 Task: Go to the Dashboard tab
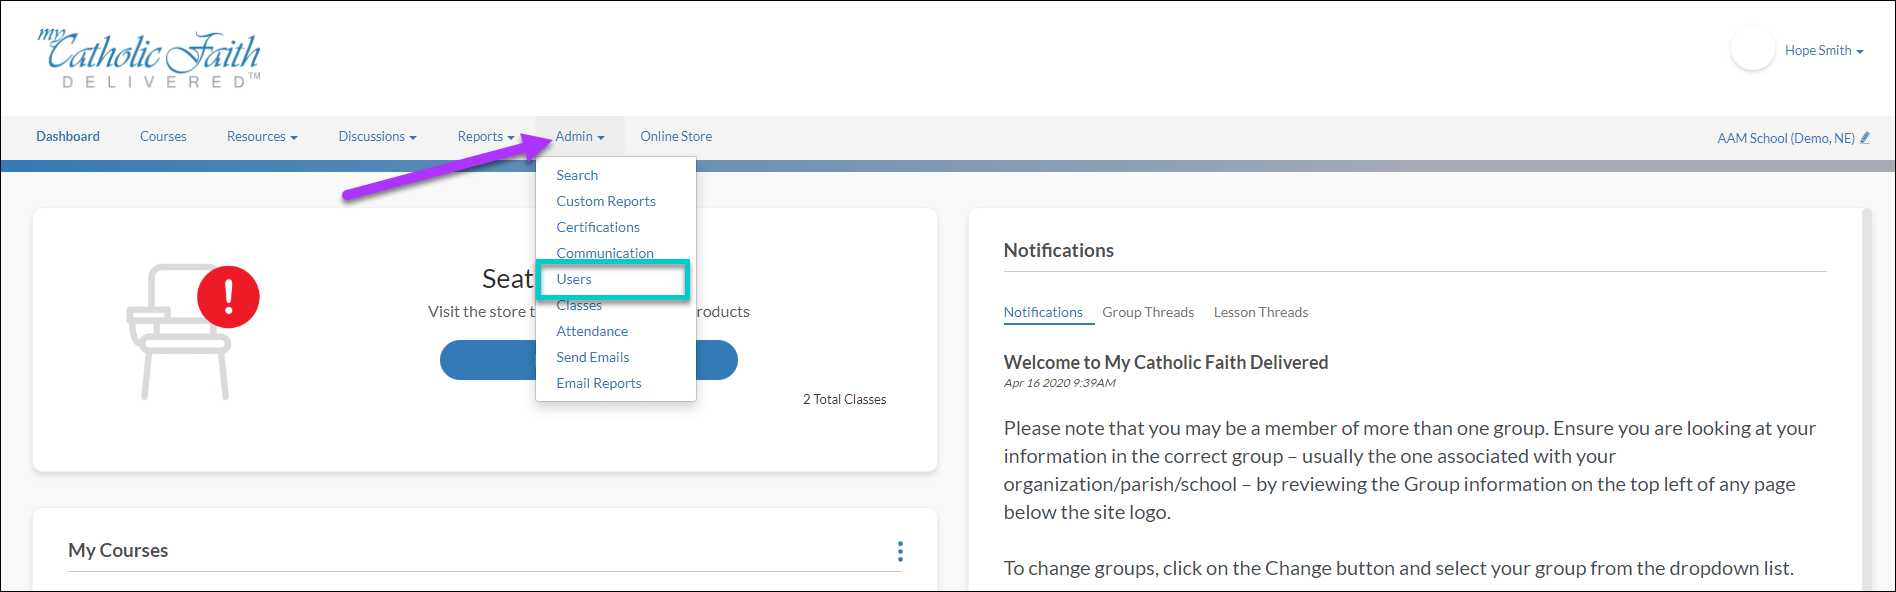pyautogui.click(x=68, y=136)
